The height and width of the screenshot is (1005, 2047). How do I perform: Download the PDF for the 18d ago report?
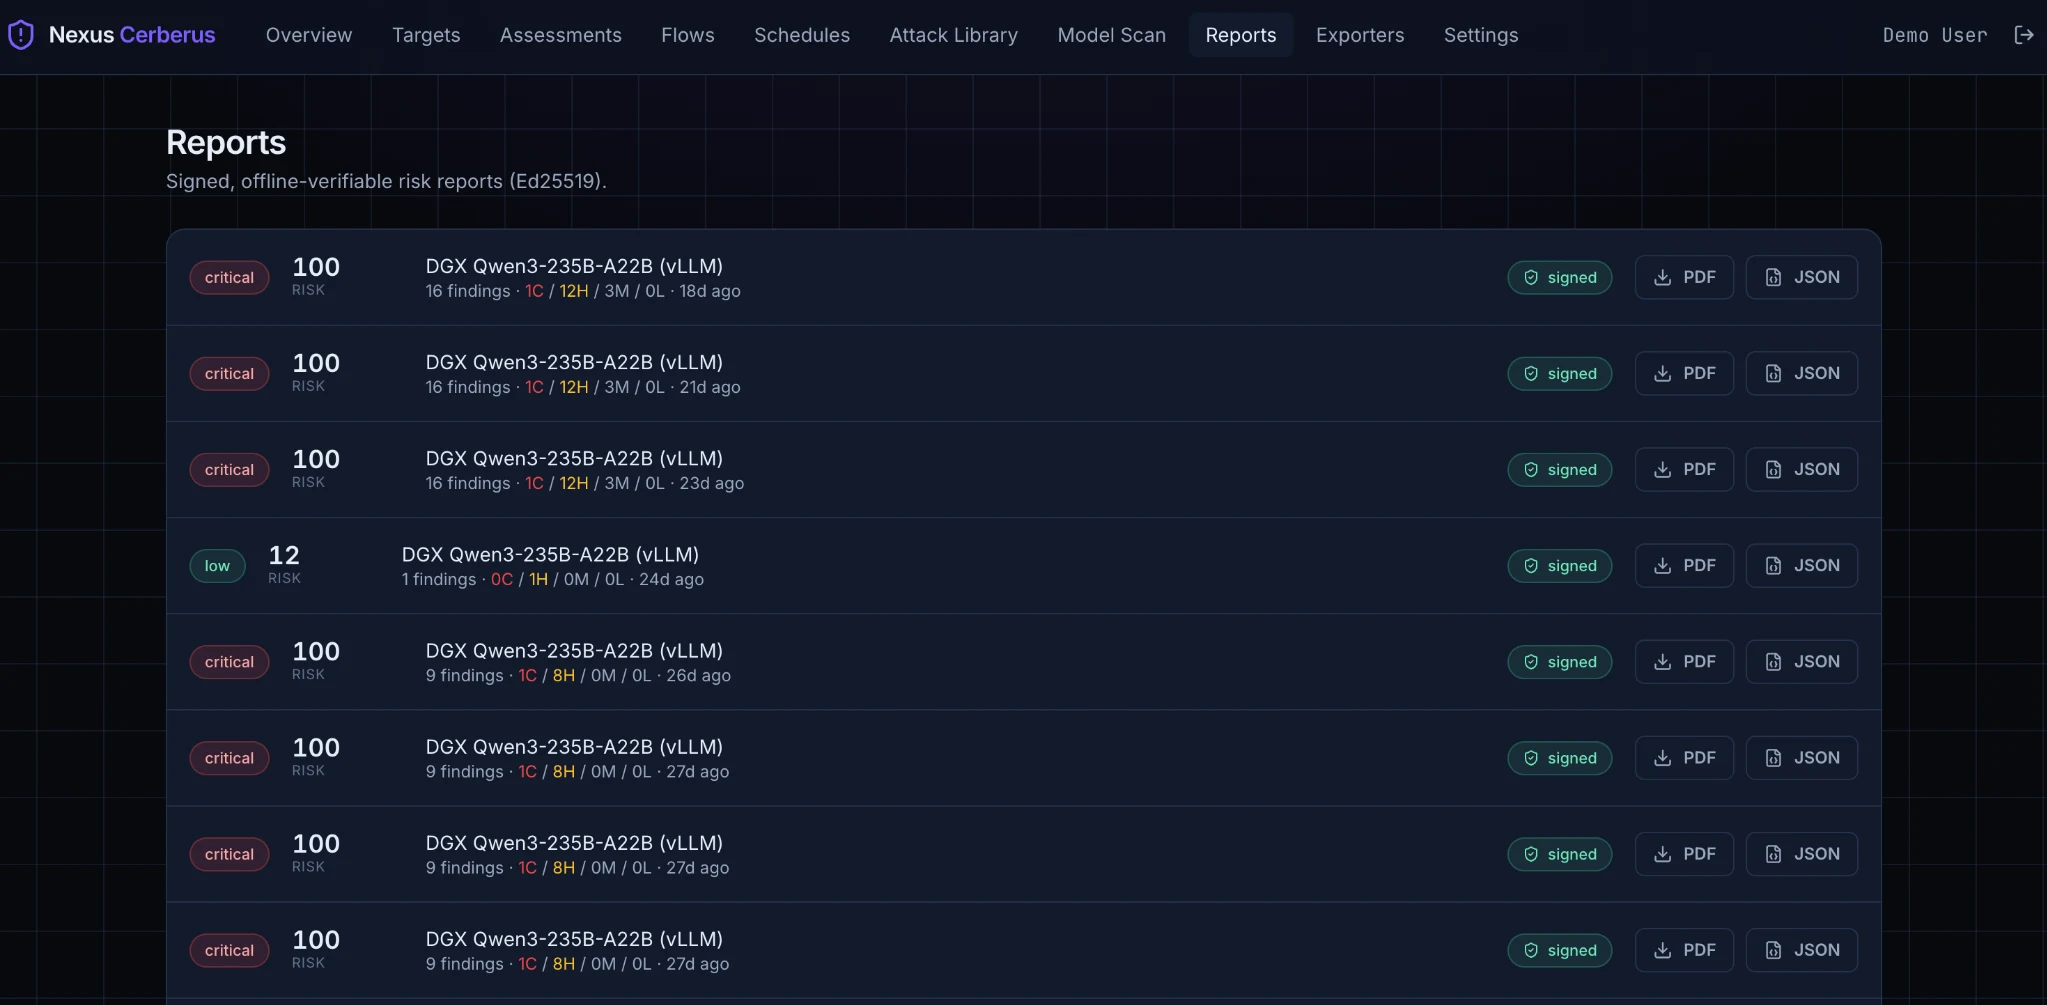(x=1684, y=277)
